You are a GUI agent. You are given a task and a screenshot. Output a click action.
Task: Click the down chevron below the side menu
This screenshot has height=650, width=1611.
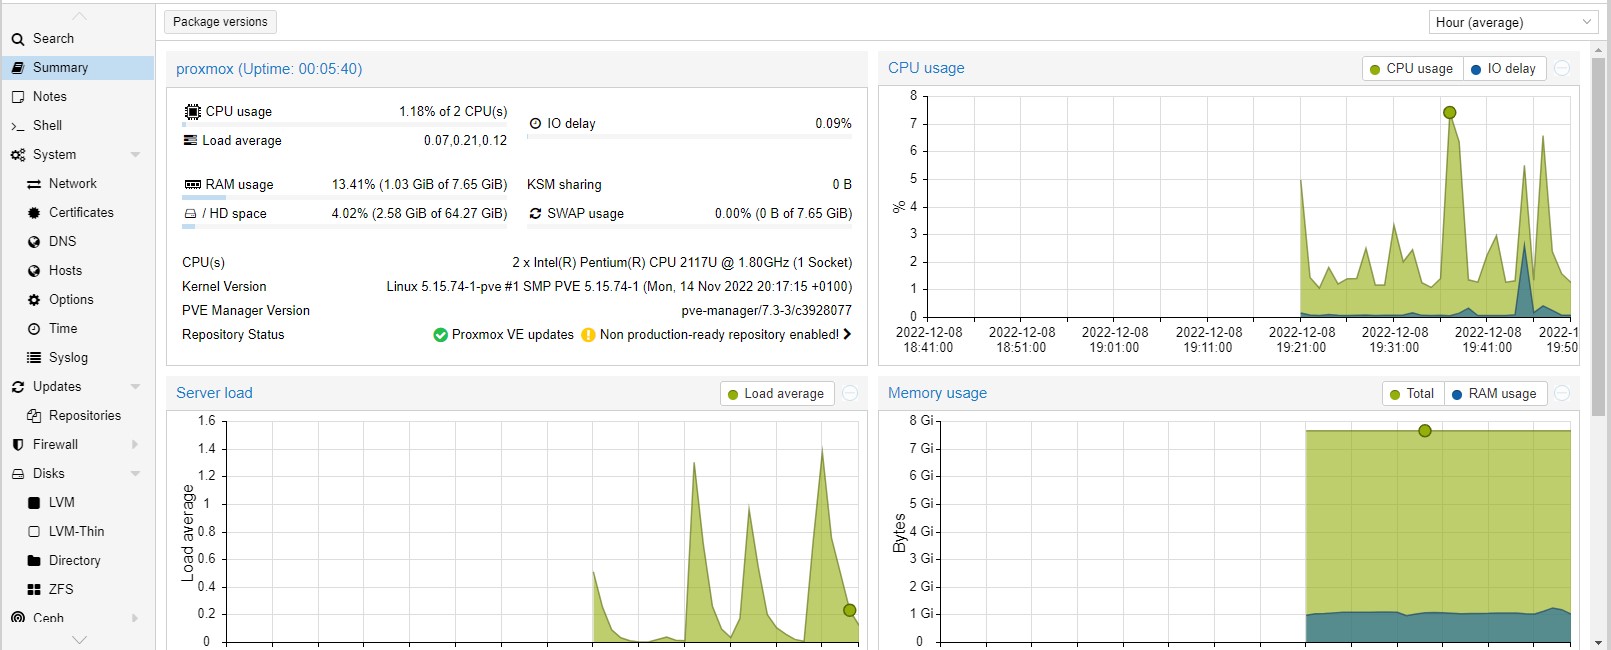pyautogui.click(x=80, y=640)
